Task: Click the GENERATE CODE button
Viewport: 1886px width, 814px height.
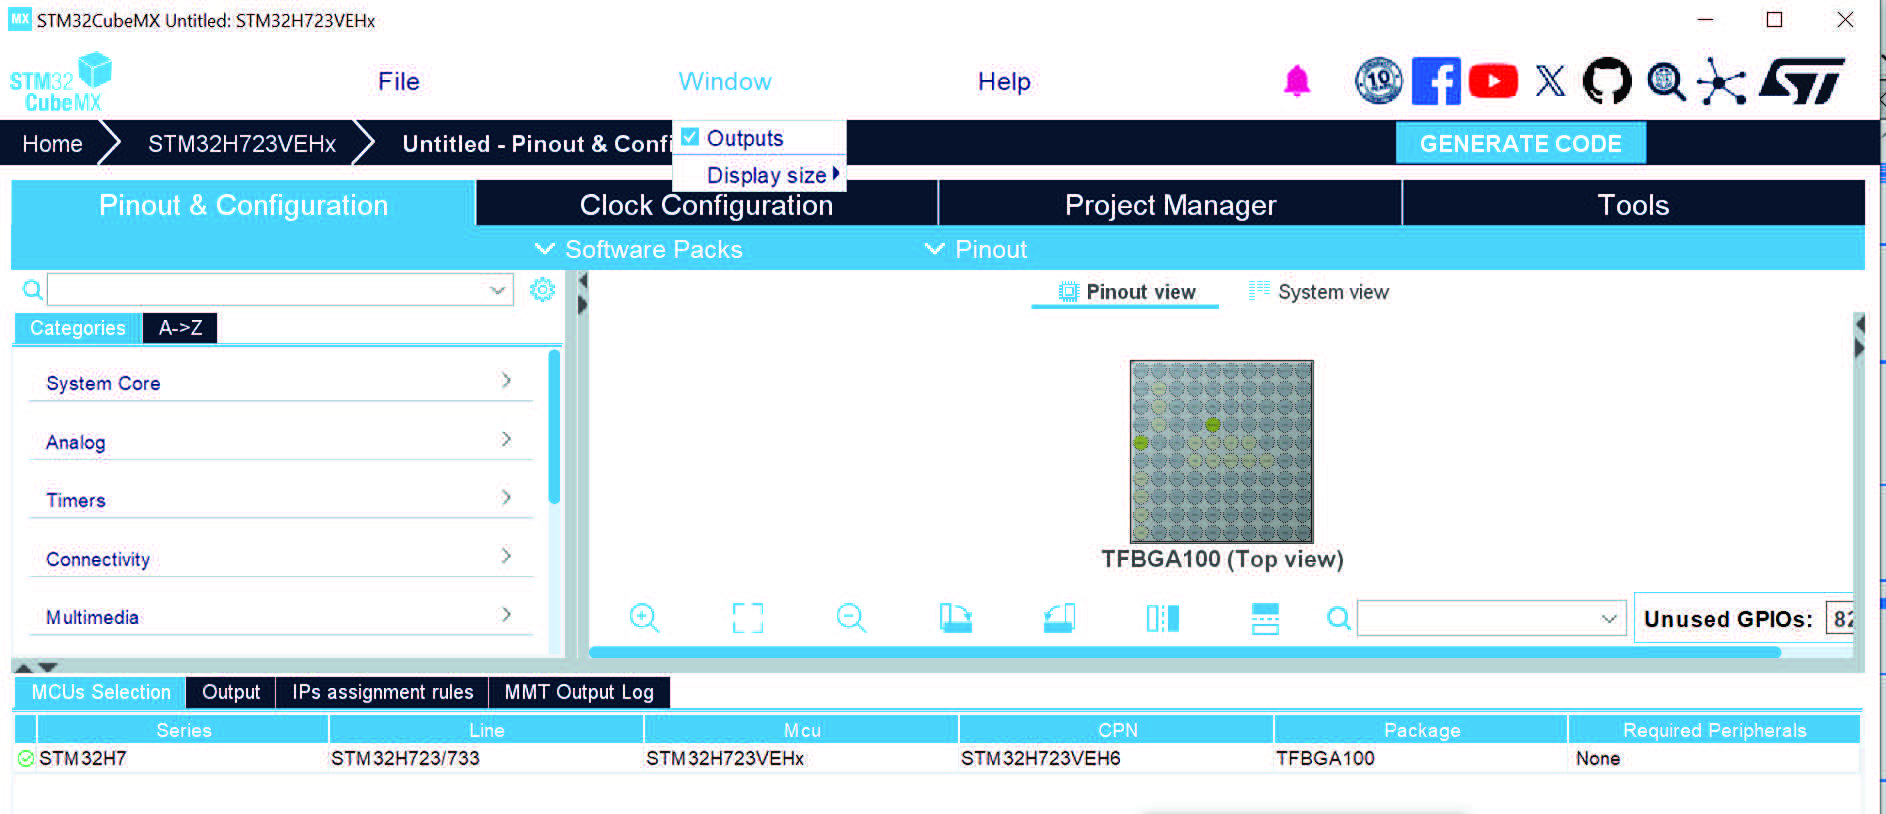Action: pyautogui.click(x=1520, y=143)
